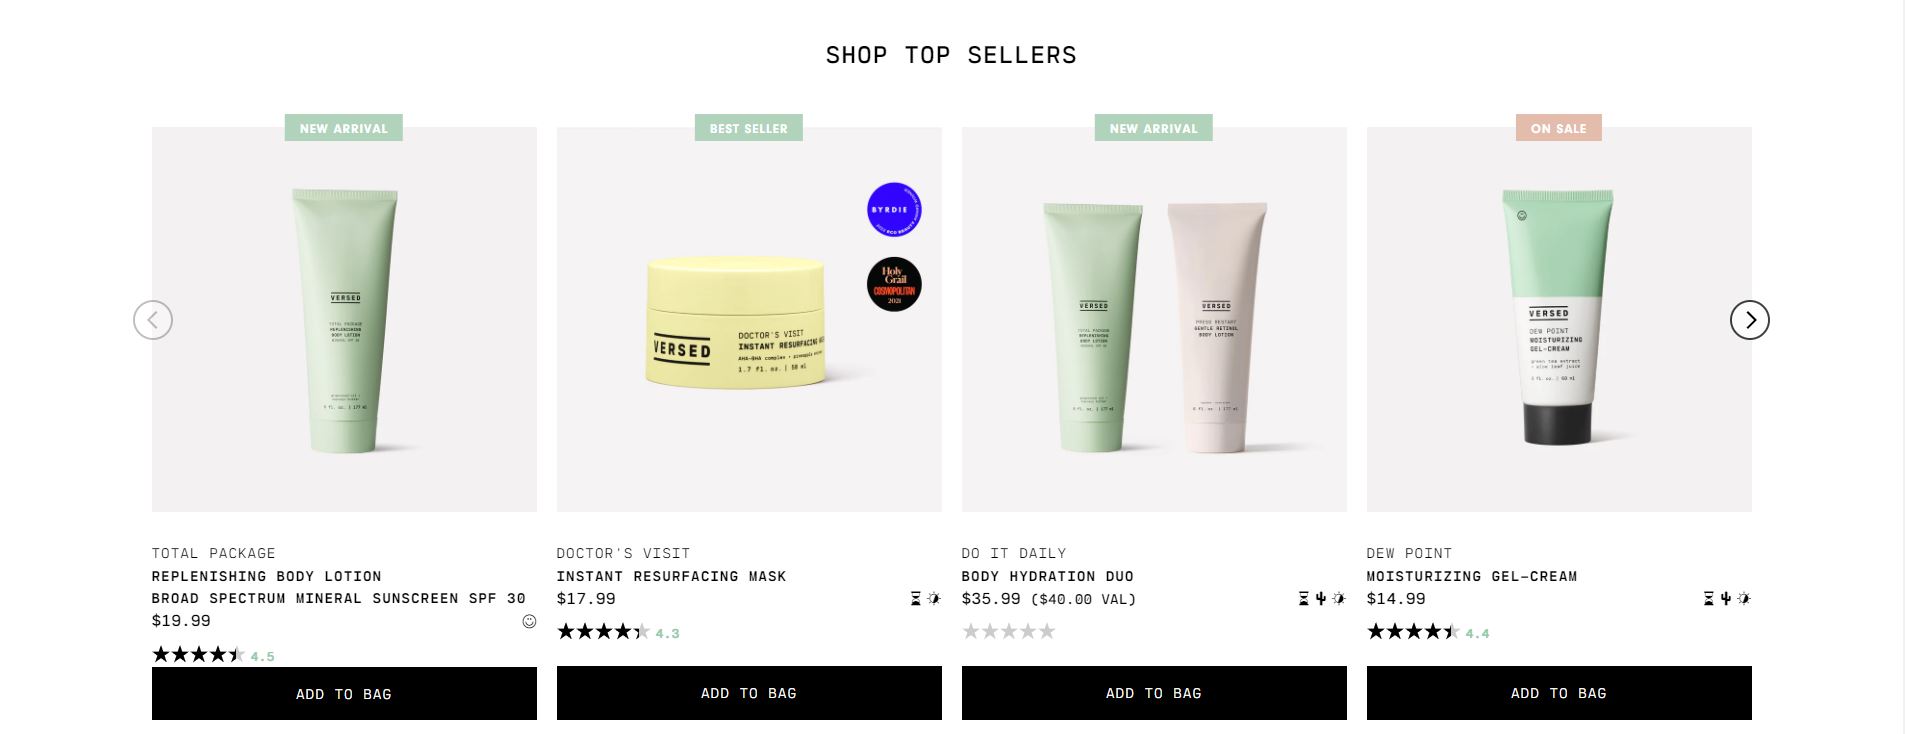Screen dimensions: 1905x734
Task: Add Moisturizing Gel-Cream to bag
Action: 1559,693
